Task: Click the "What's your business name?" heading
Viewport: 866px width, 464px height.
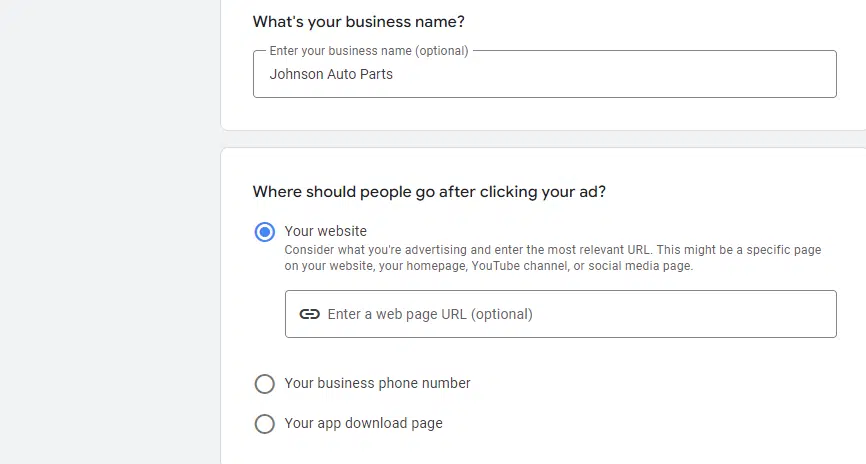Action: [358, 22]
